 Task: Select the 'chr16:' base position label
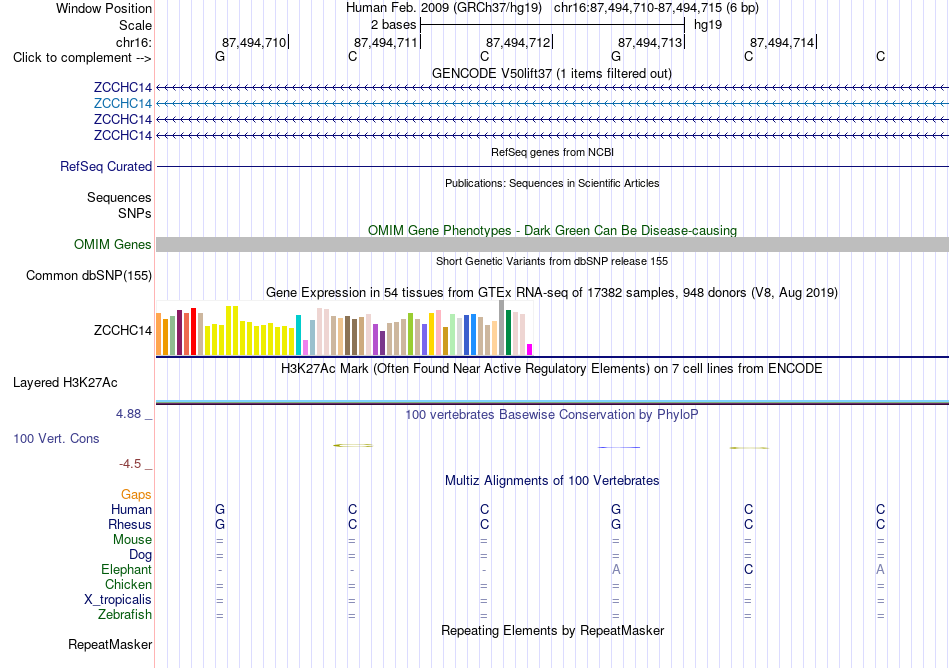point(133,42)
